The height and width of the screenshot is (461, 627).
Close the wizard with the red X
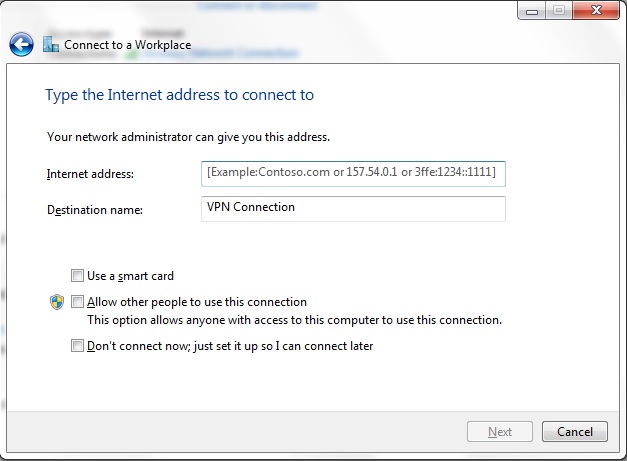(596, 10)
